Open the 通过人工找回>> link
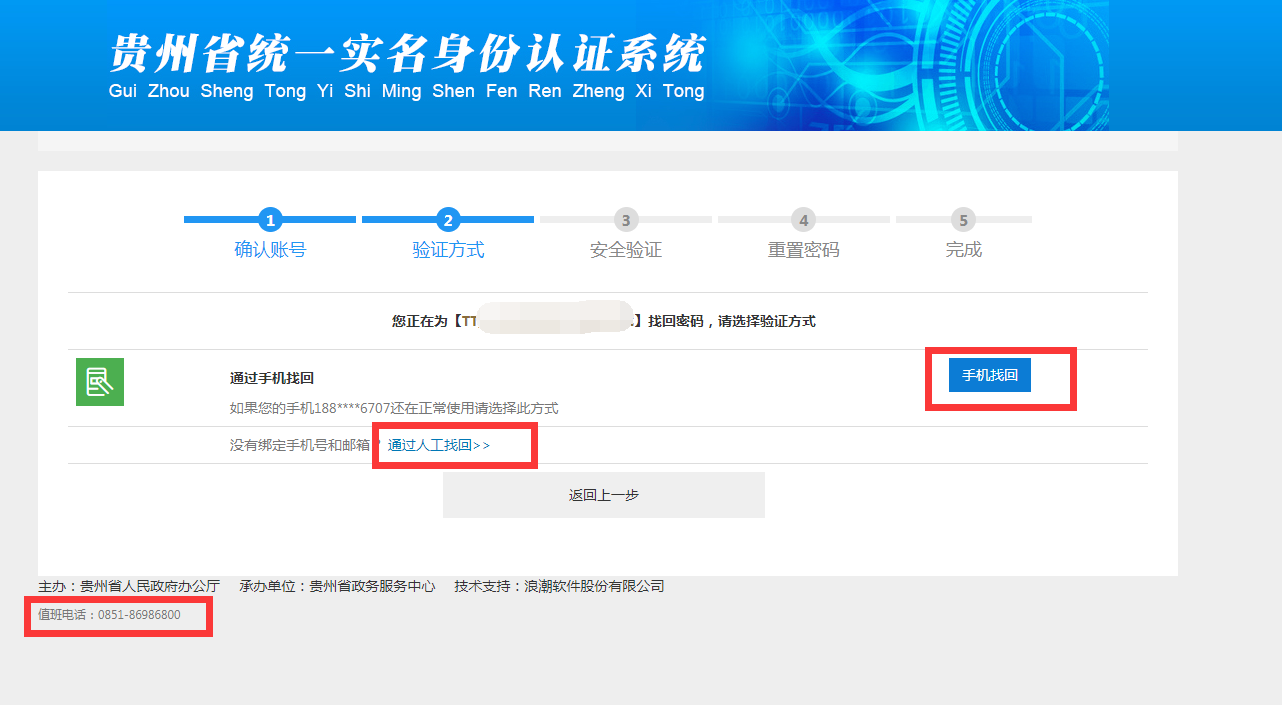 click(439, 445)
